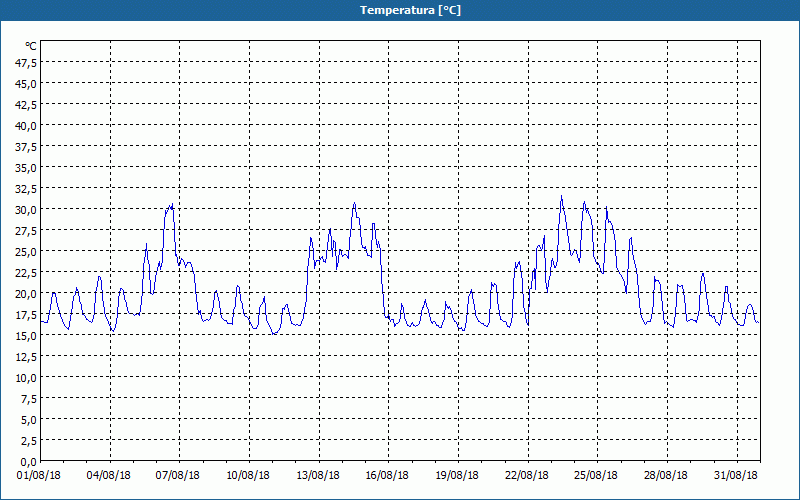Select the 20,0 y-axis label
Screen dimensions: 800x500
click(x=26, y=294)
